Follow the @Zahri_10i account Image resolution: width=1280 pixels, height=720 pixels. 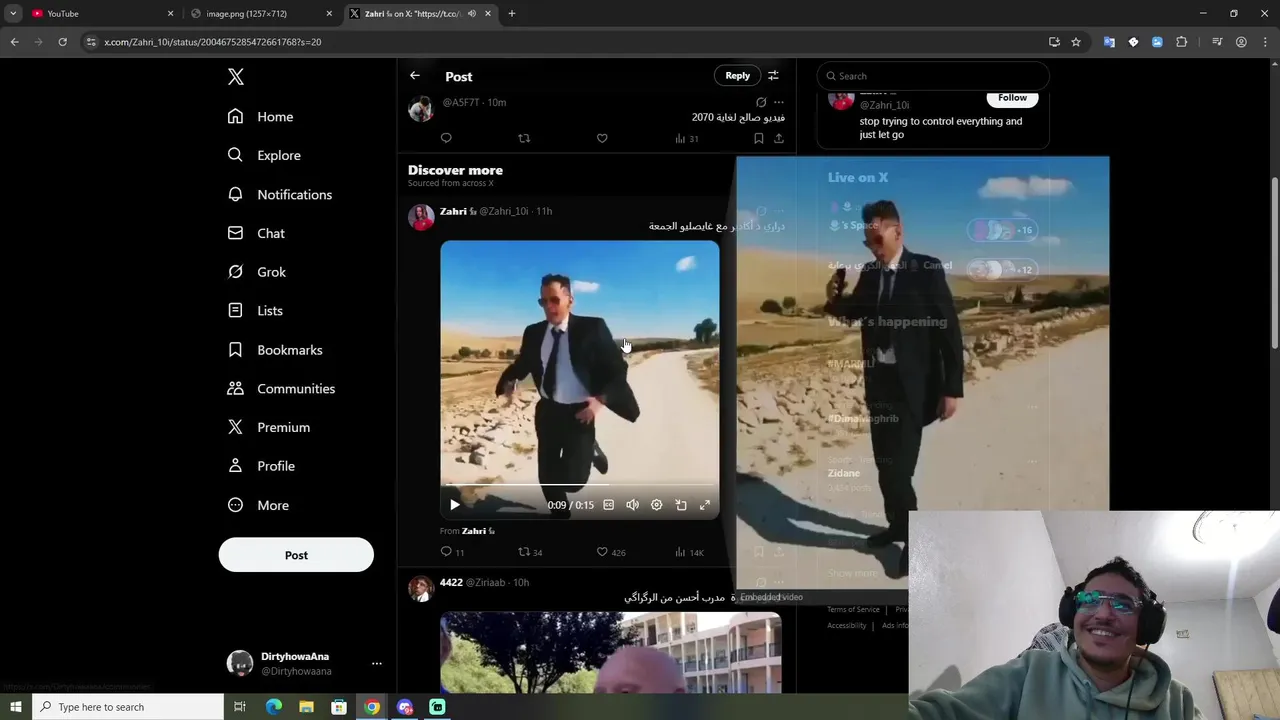pos(1012,98)
